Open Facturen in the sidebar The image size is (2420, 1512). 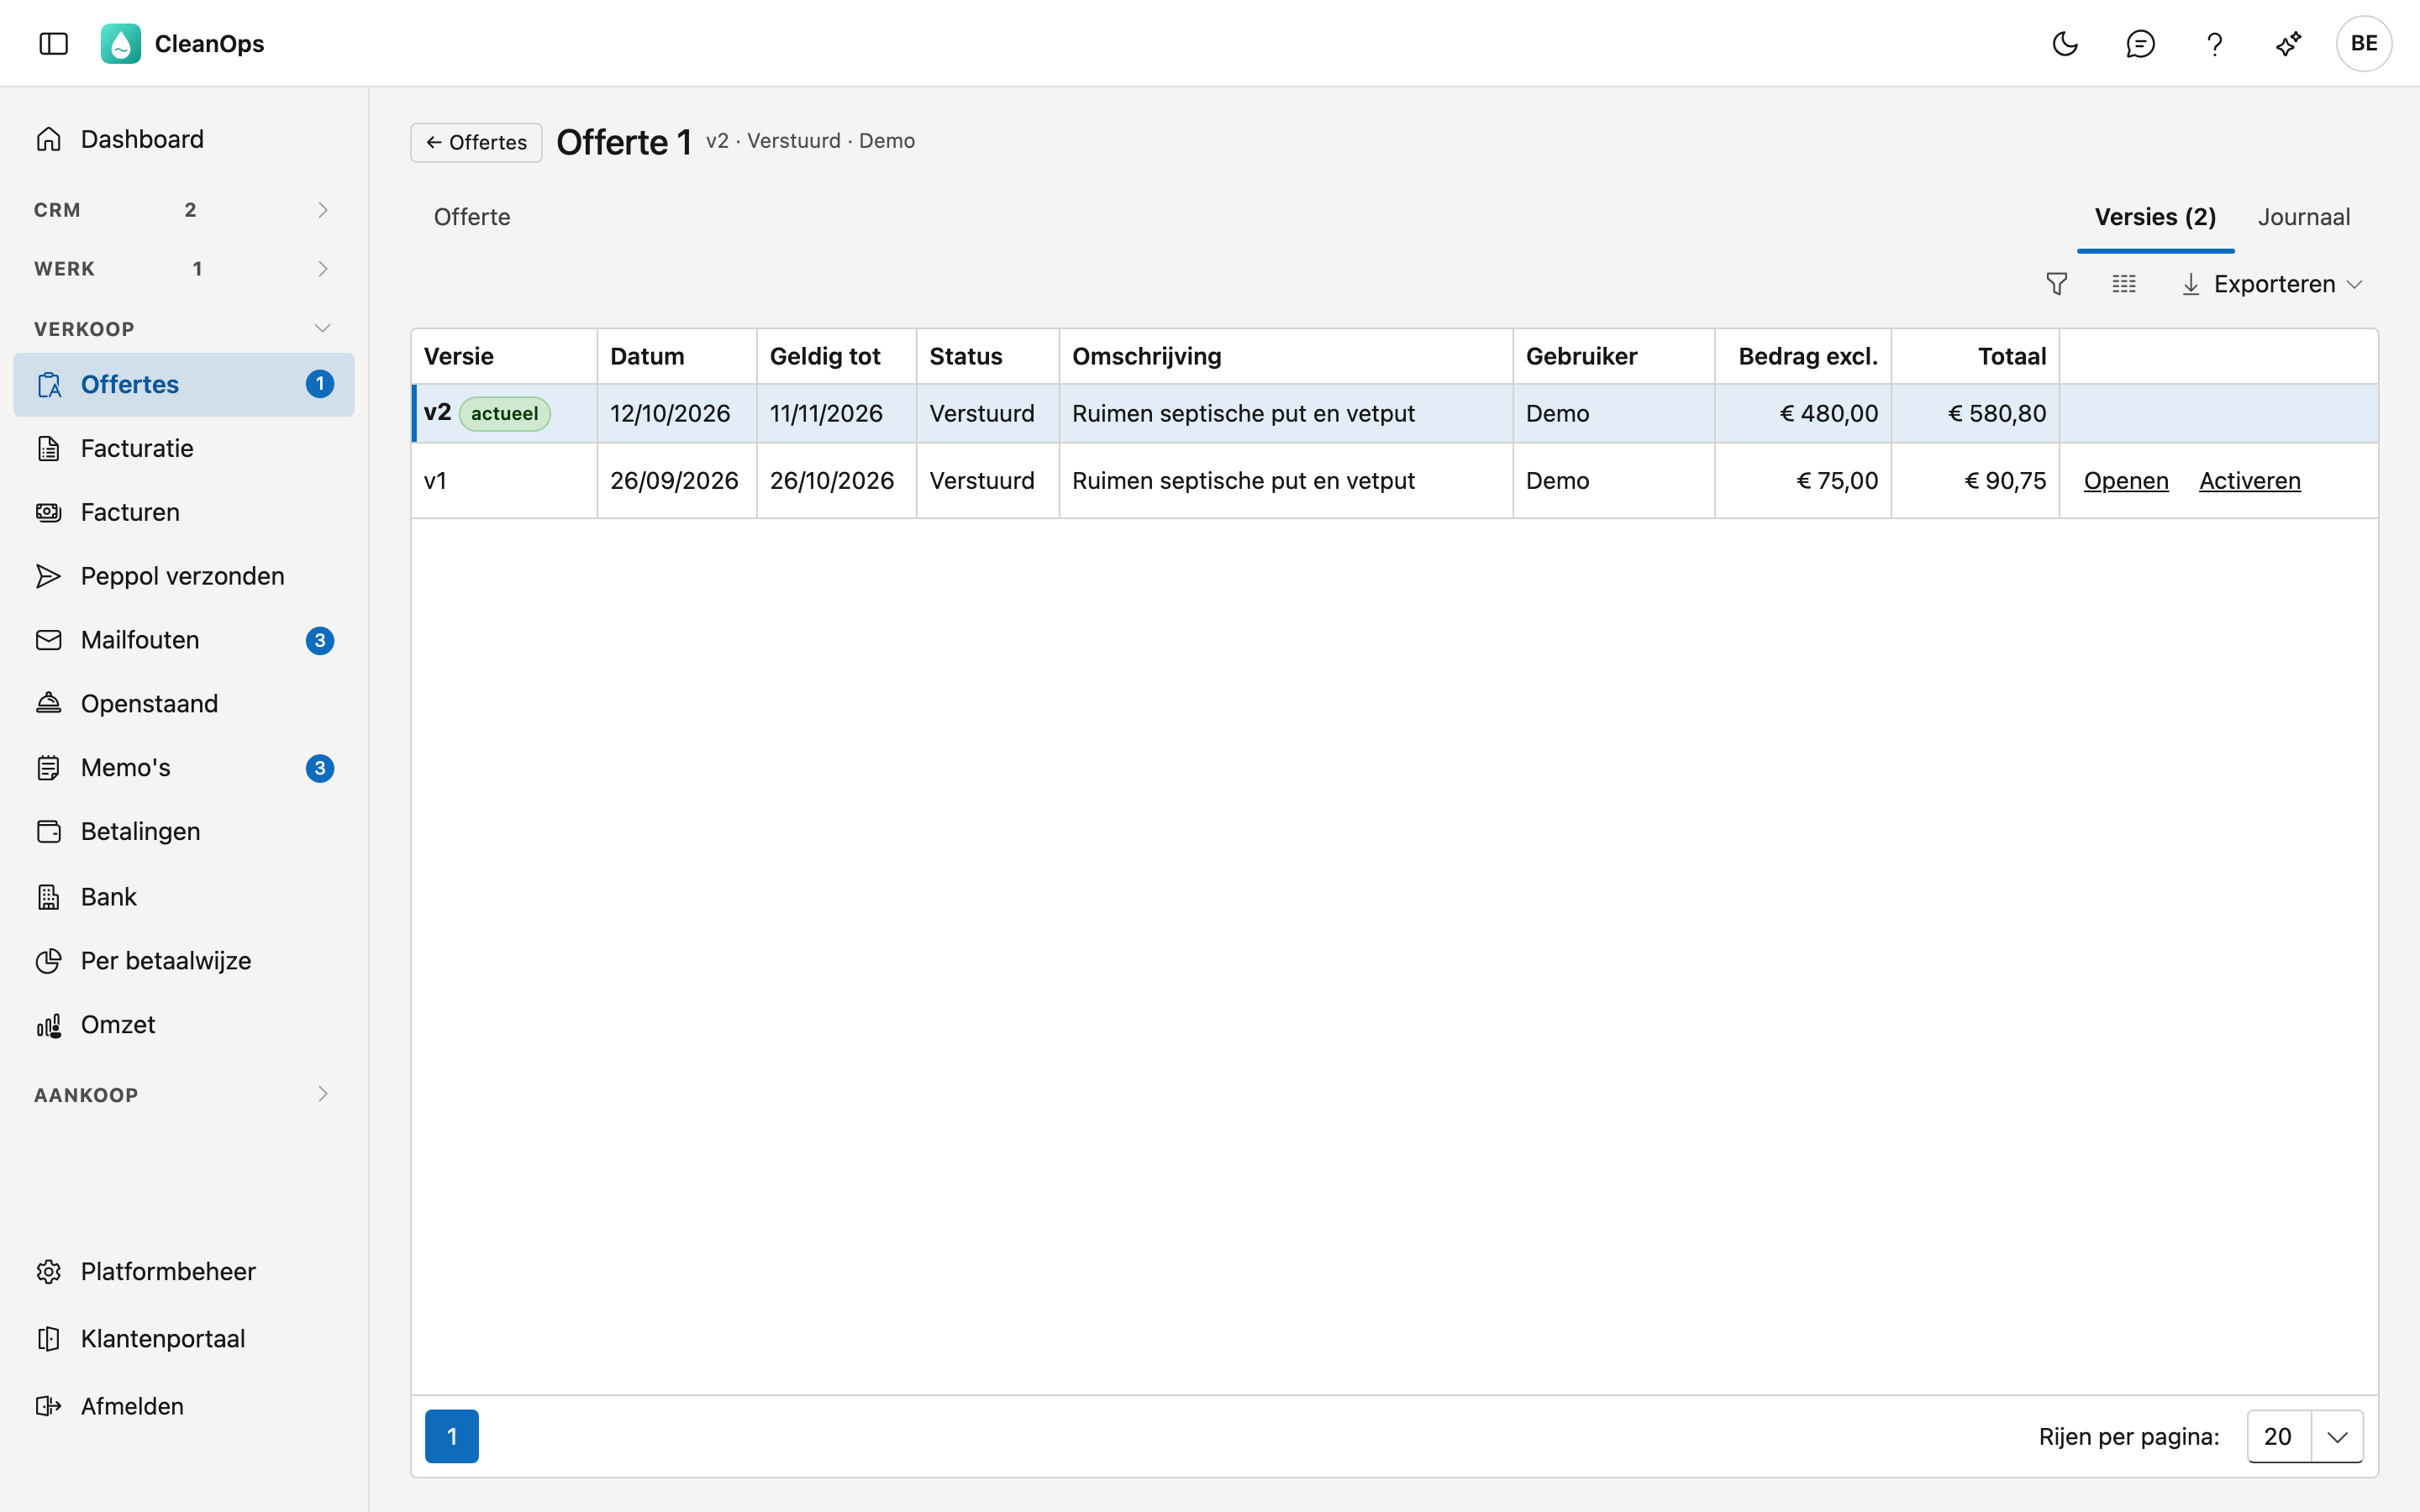click(x=184, y=512)
